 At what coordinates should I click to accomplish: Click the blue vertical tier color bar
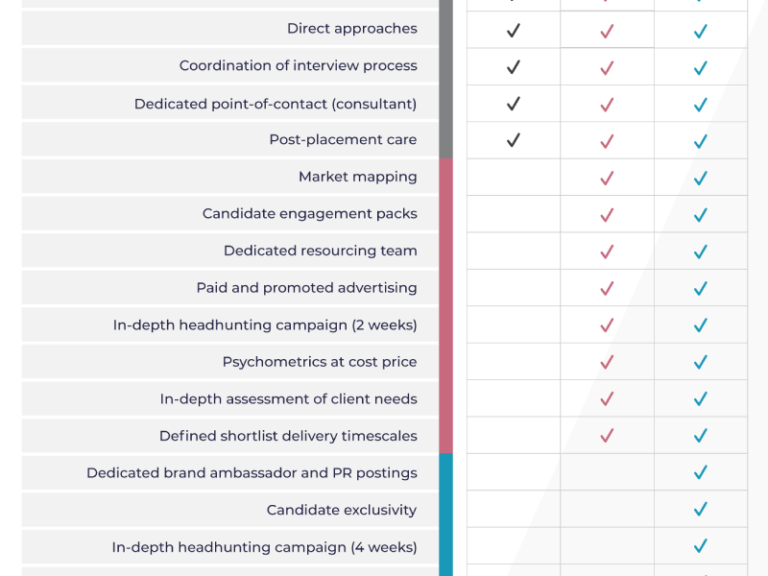[446, 512]
